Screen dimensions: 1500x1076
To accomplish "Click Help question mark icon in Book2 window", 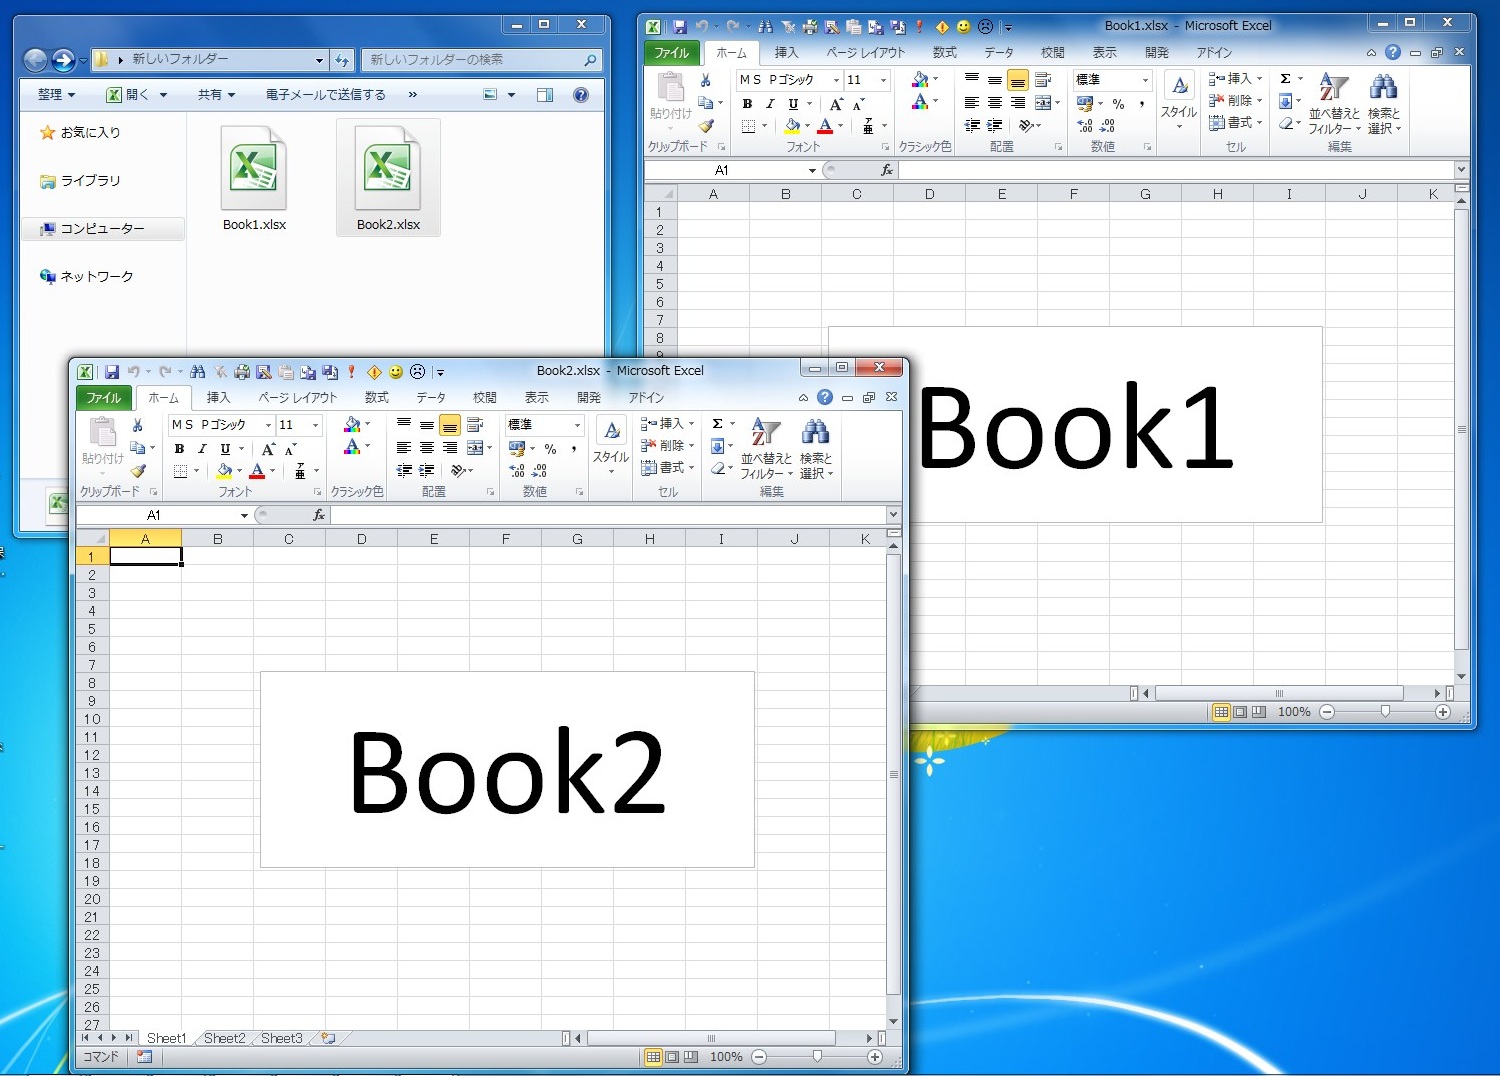I will (x=825, y=397).
